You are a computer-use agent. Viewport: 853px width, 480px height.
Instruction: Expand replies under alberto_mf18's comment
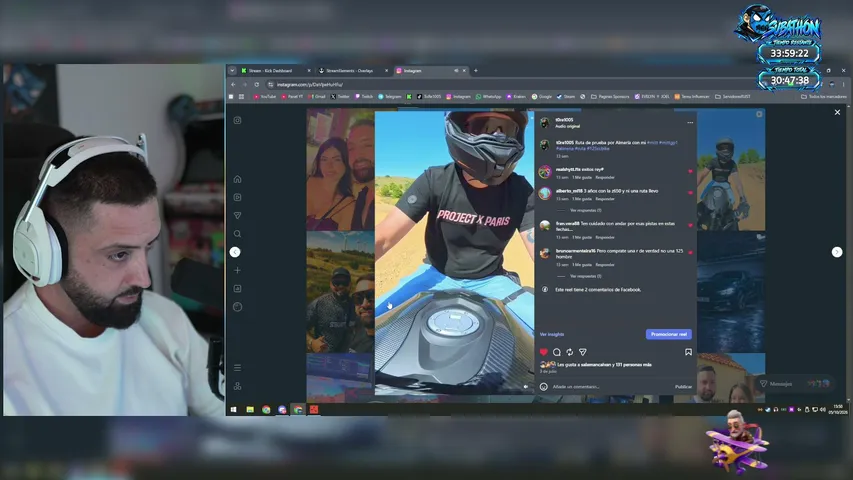point(585,210)
